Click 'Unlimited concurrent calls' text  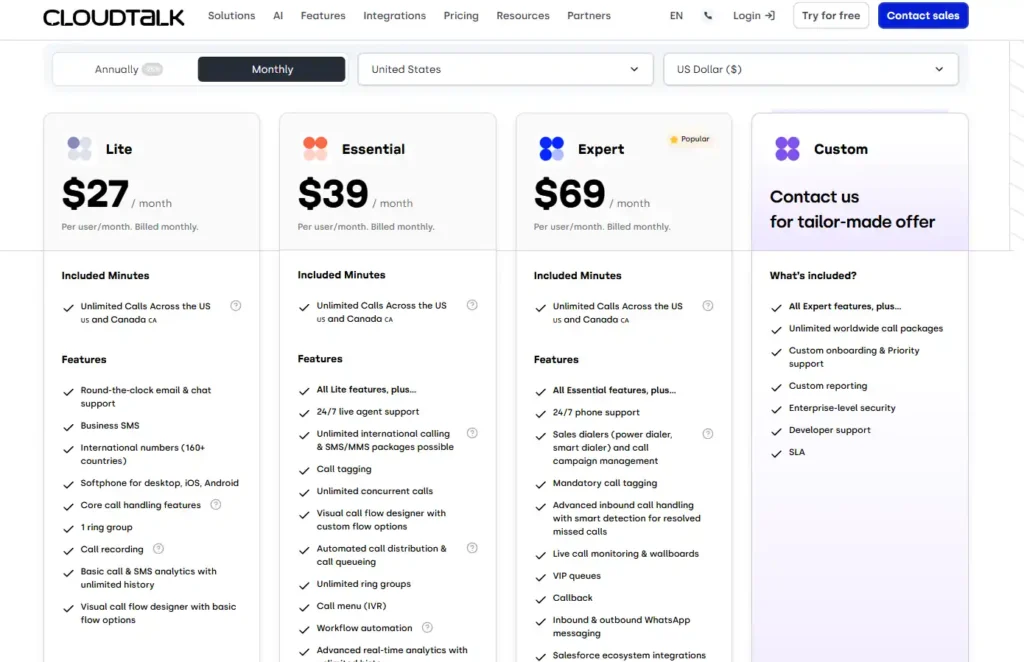375,491
